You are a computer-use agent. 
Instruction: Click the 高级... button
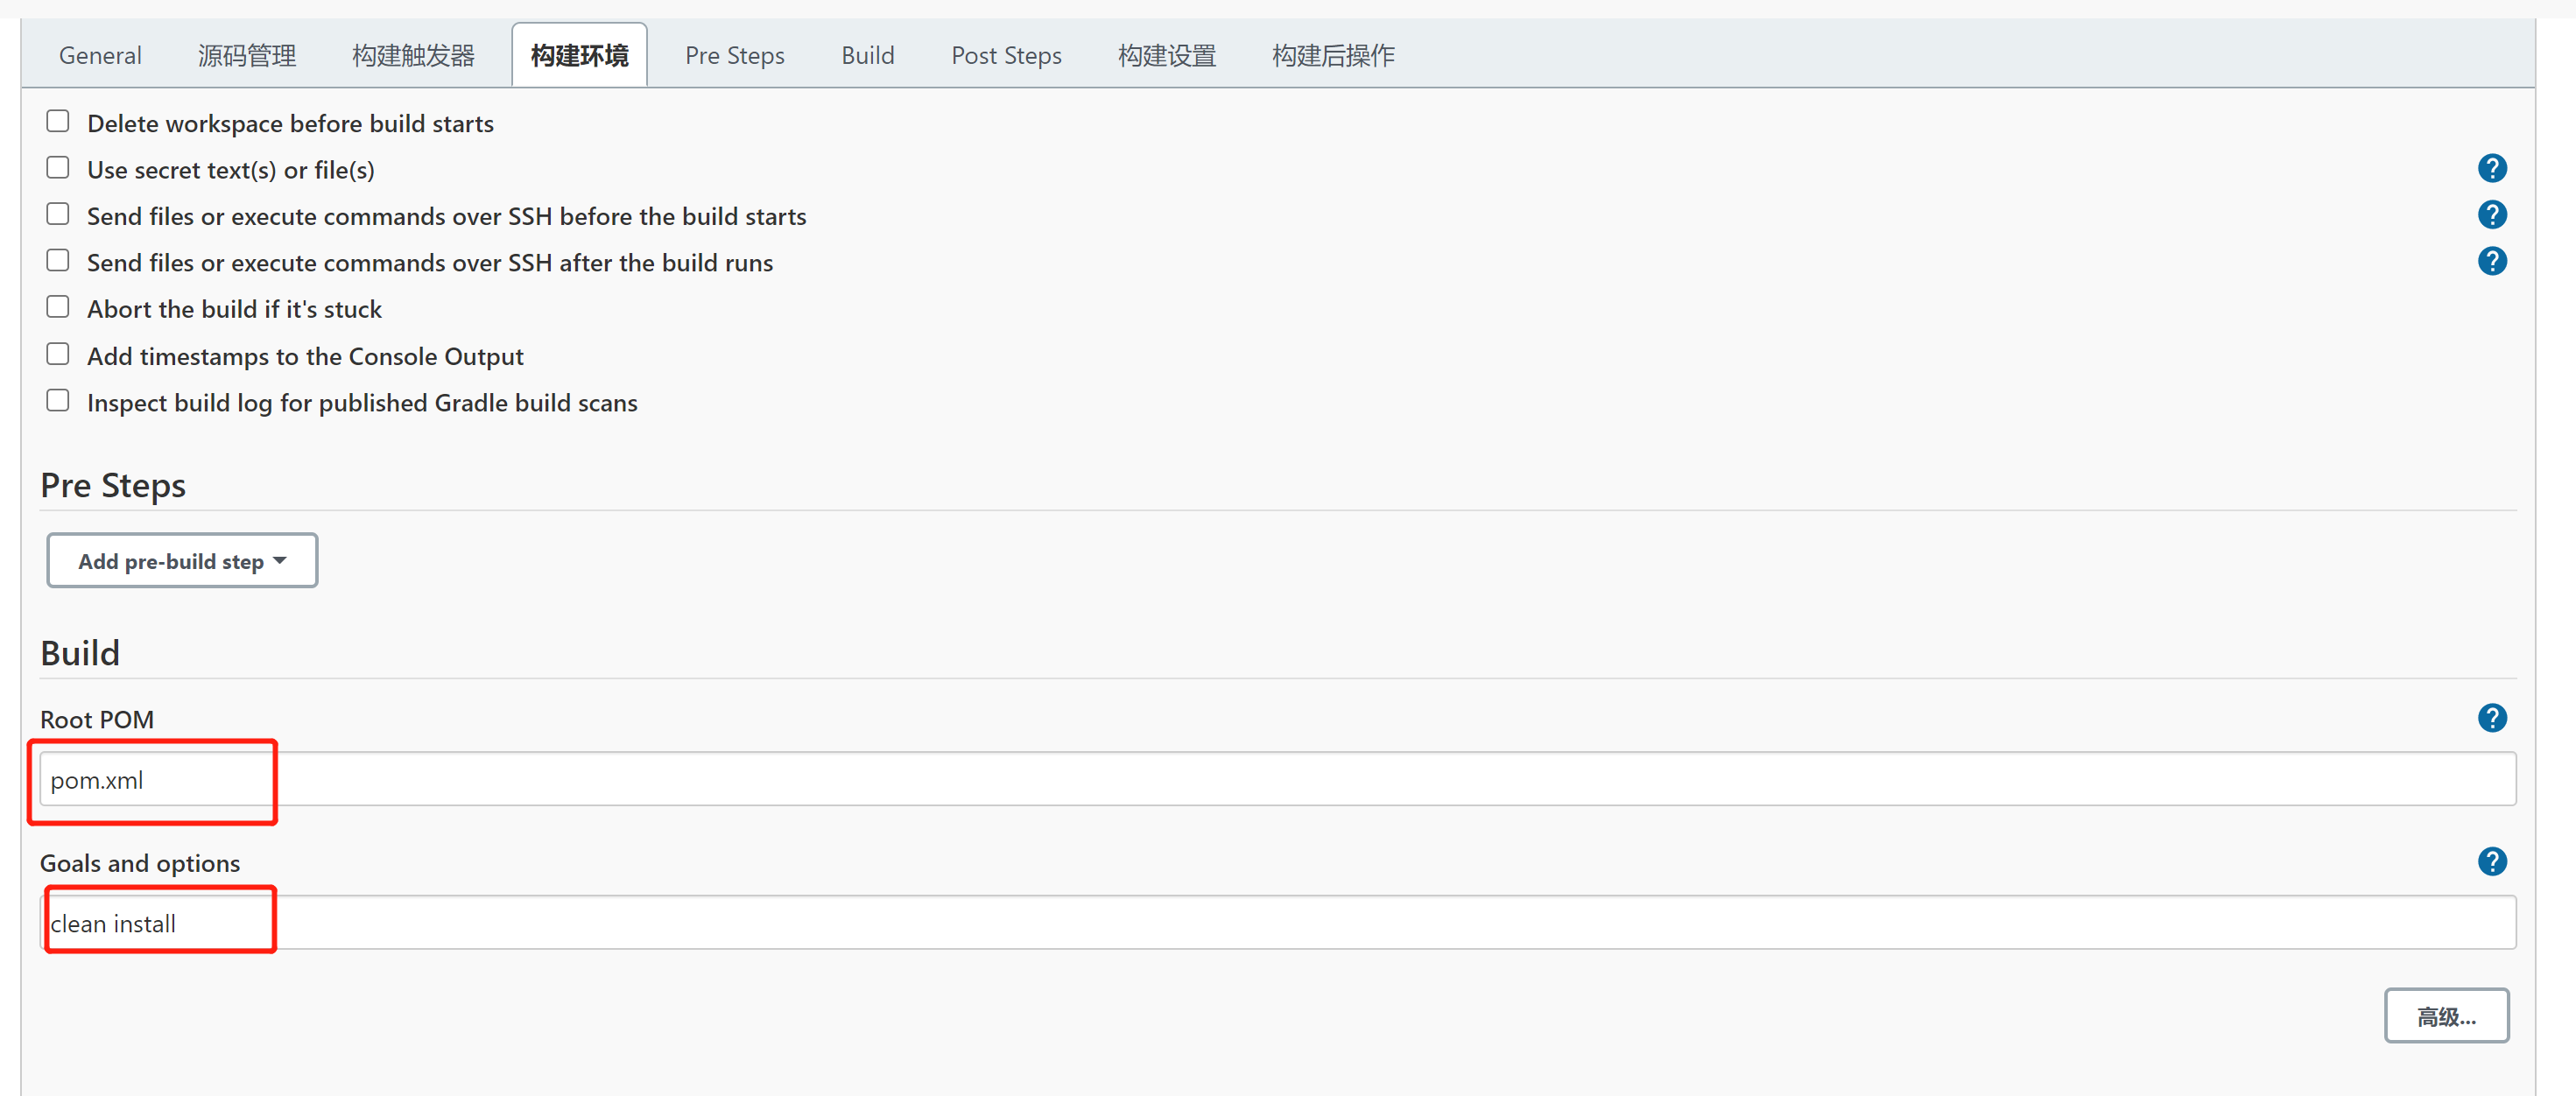(2446, 1015)
